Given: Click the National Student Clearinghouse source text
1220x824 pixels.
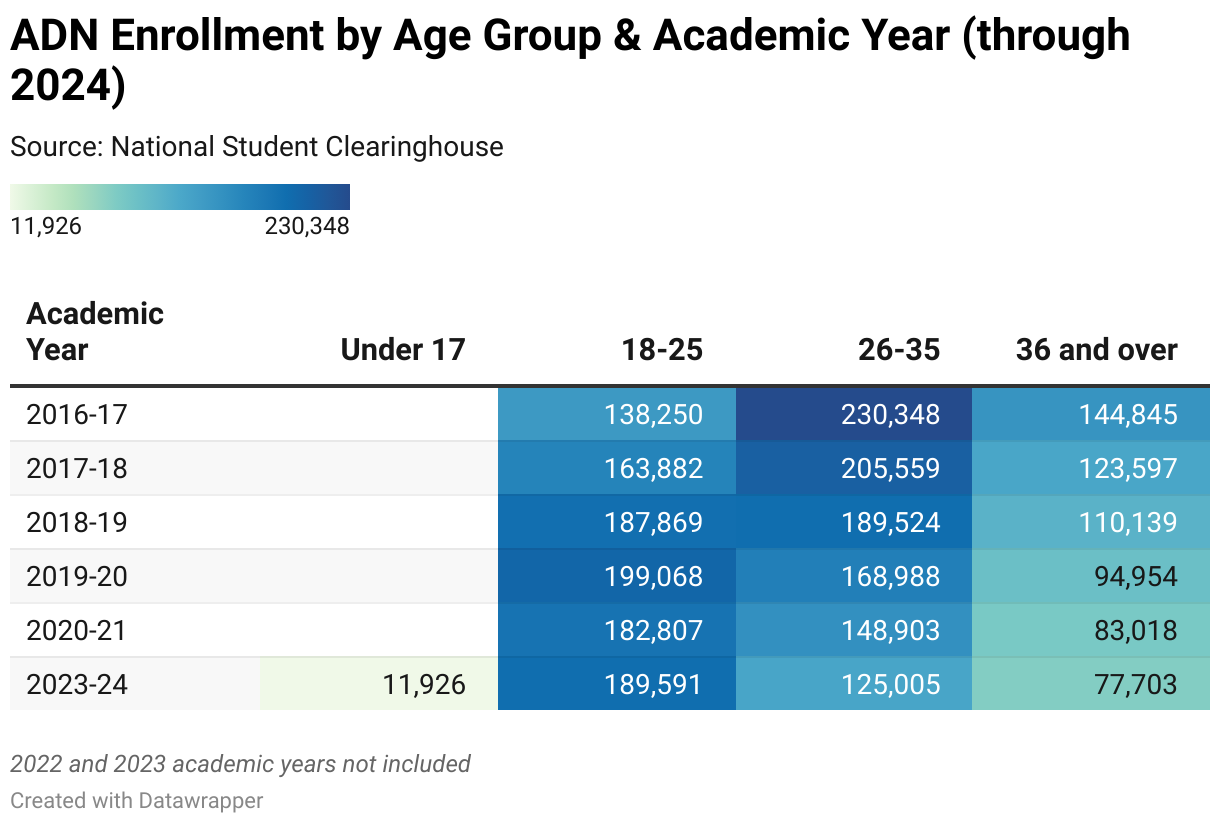Looking at the screenshot, I should 307,147.
